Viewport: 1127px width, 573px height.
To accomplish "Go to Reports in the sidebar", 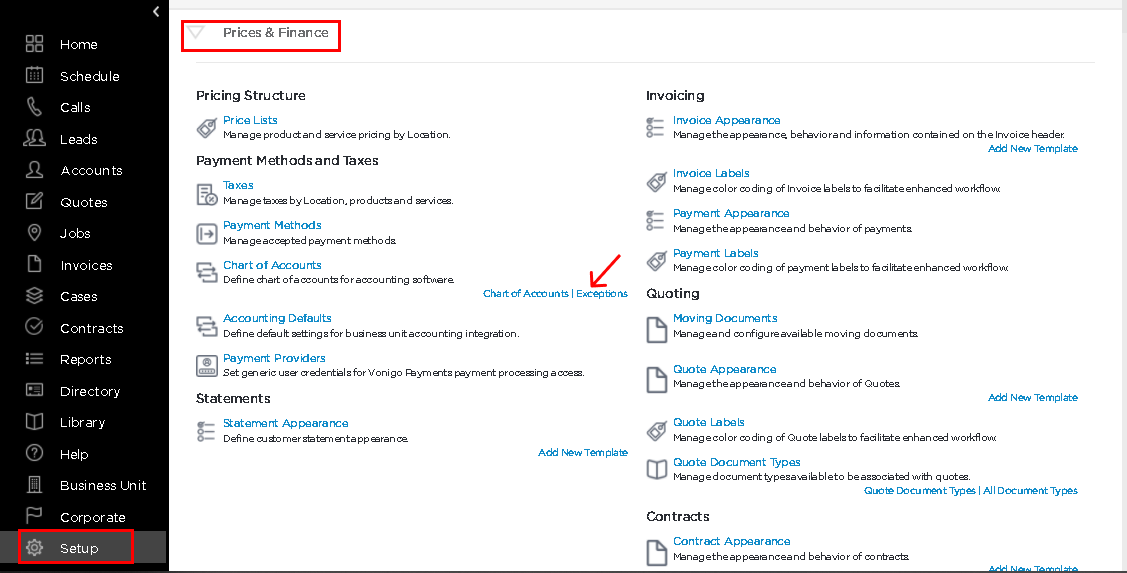I will pyautogui.click(x=86, y=359).
